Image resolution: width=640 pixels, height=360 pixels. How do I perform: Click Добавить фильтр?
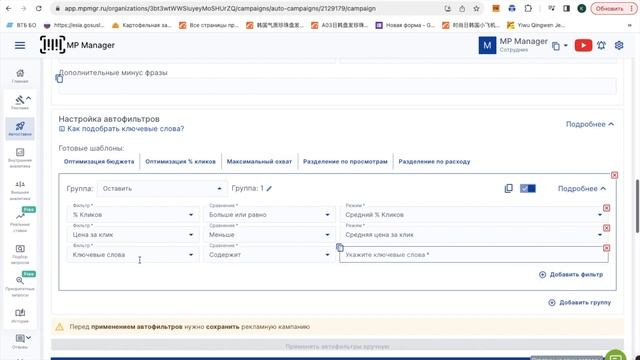tap(571, 275)
